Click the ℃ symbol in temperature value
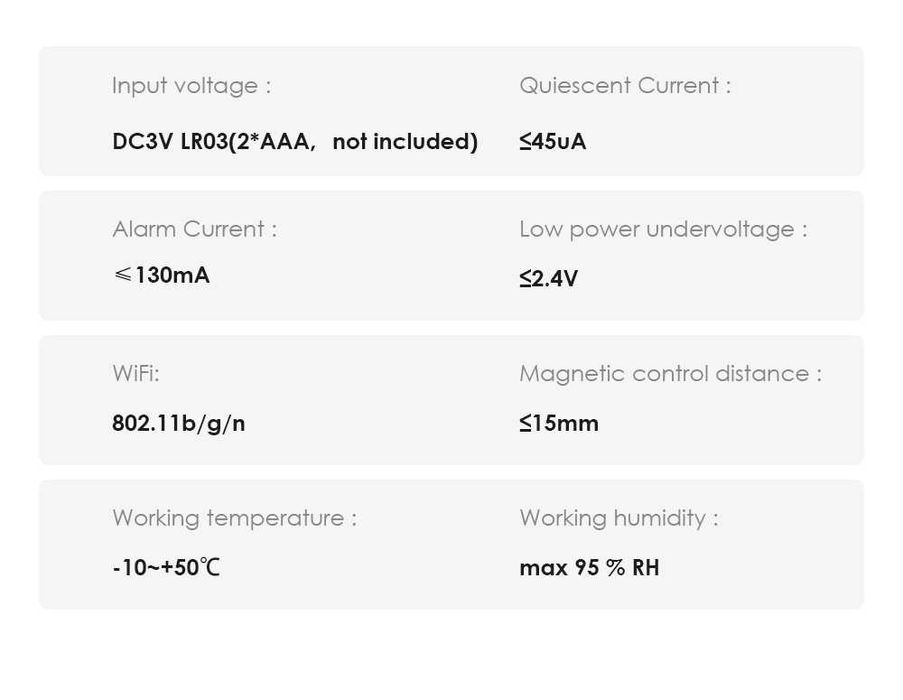This screenshot has width=903, height=700. tap(209, 568)
